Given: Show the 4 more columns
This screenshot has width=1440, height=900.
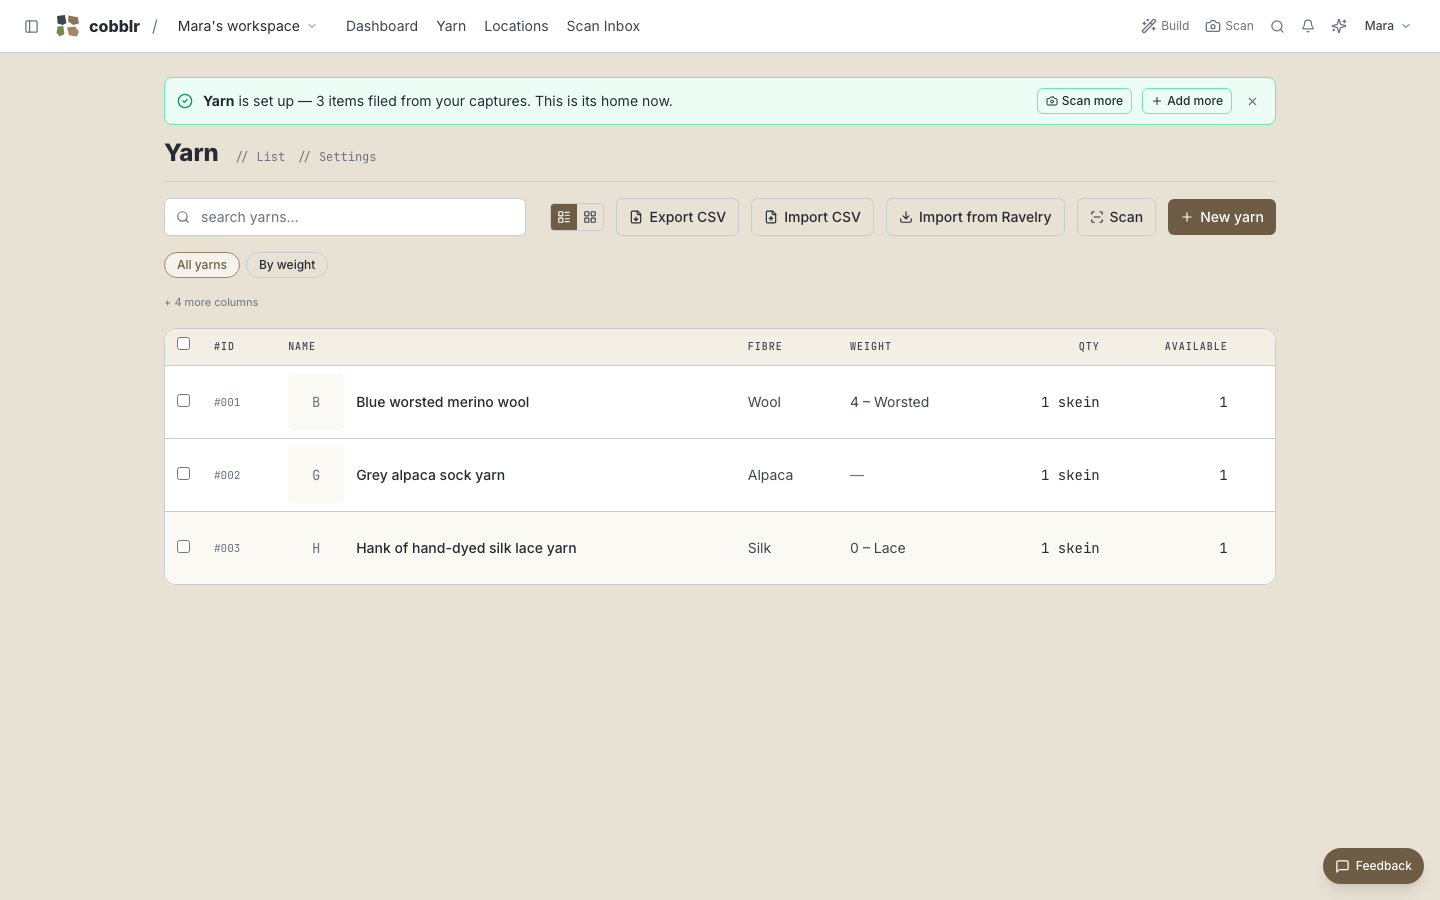Looking at the screenshot, I should (211, 302).
